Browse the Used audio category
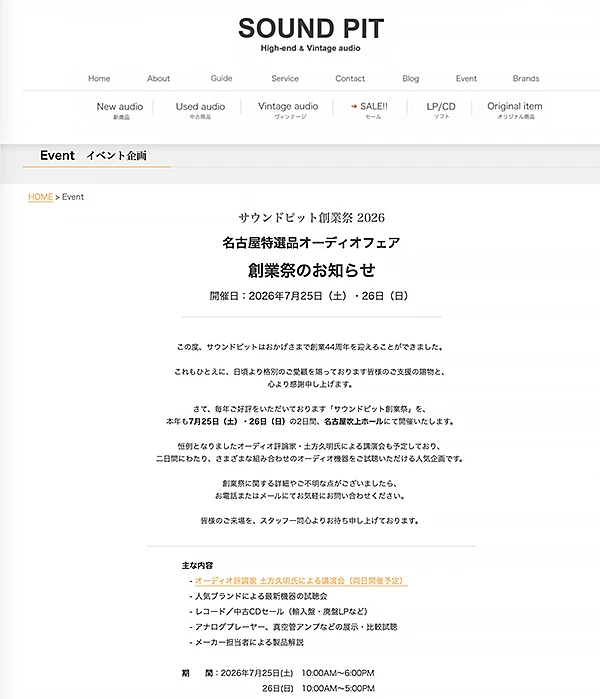The height and width of the screenshot is (699, 600). (x=200, y=110)
